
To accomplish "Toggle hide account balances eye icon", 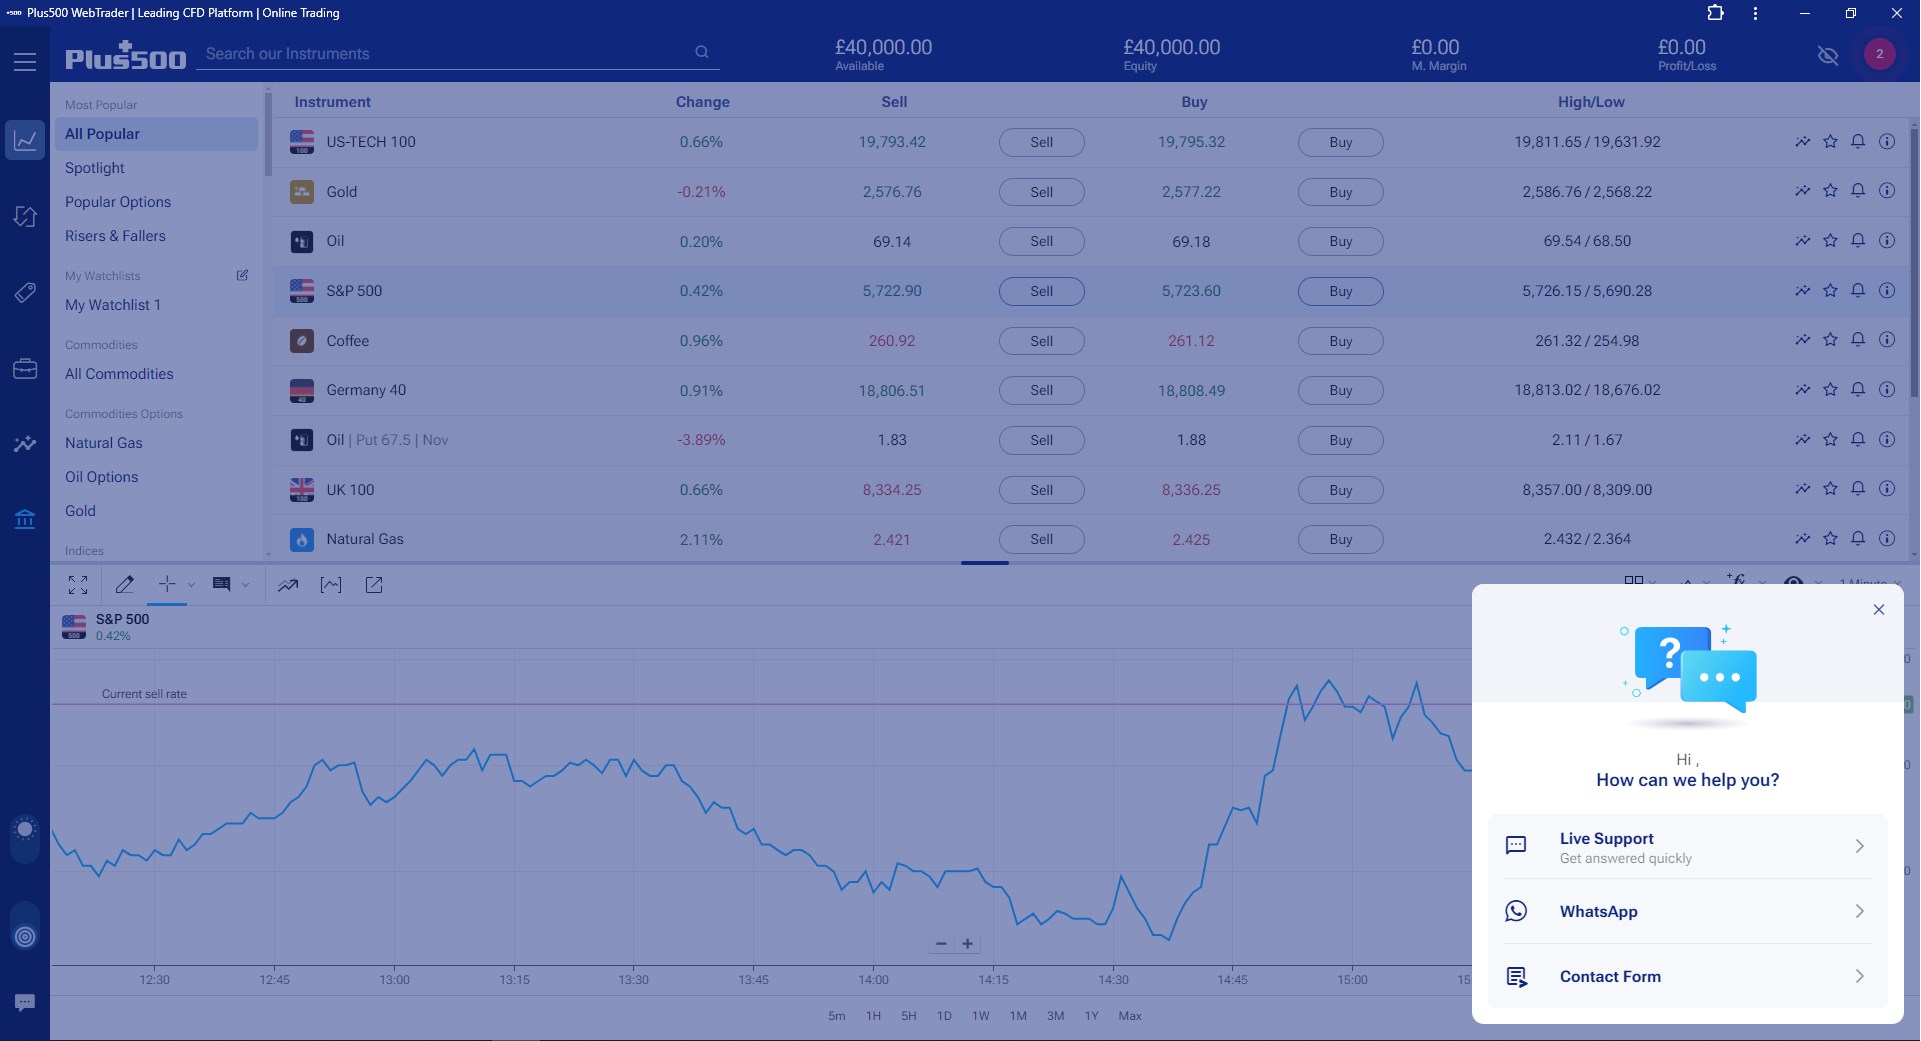I will click(1828, 56).
